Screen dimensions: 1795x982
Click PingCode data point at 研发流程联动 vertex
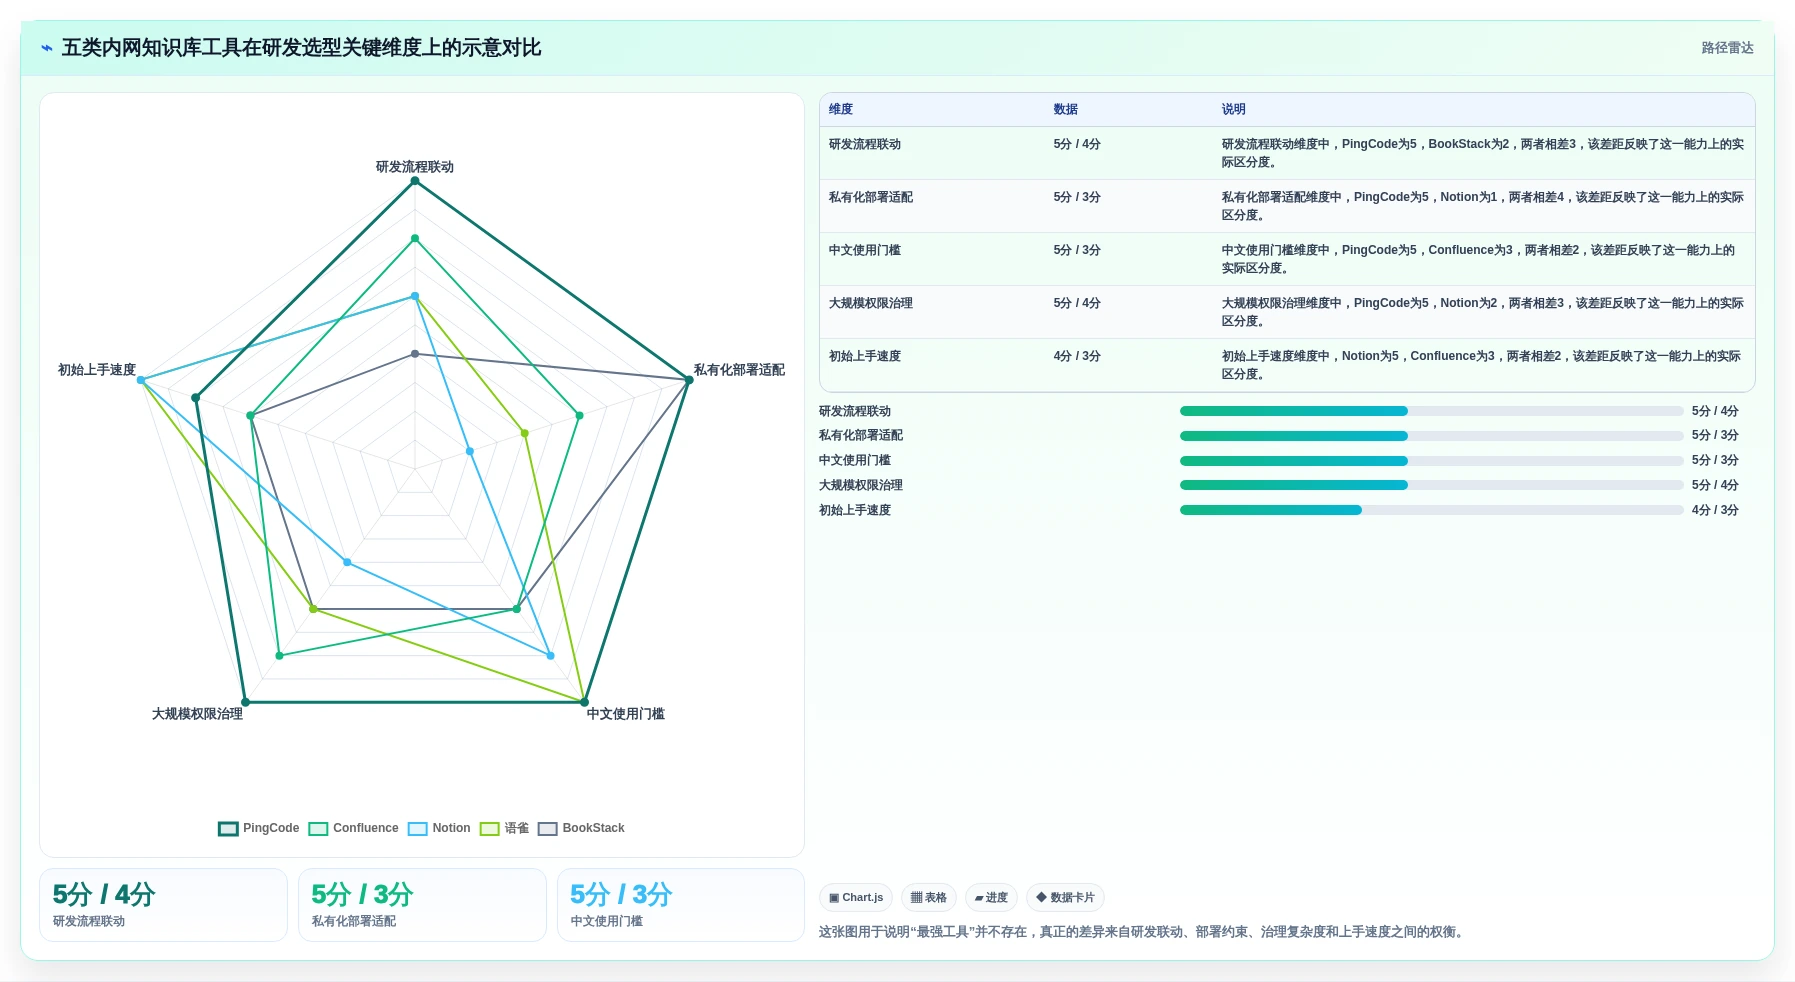pyautogui.click(x=415, y=181)
